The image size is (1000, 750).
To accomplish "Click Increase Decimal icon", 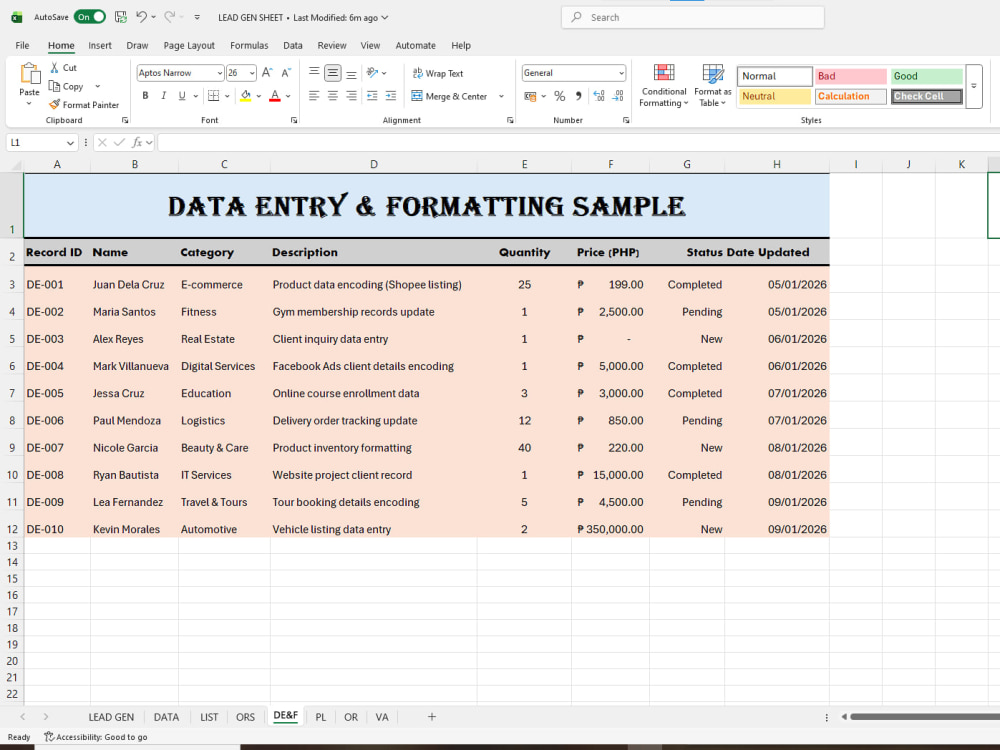I will click(x=599, y=96).
